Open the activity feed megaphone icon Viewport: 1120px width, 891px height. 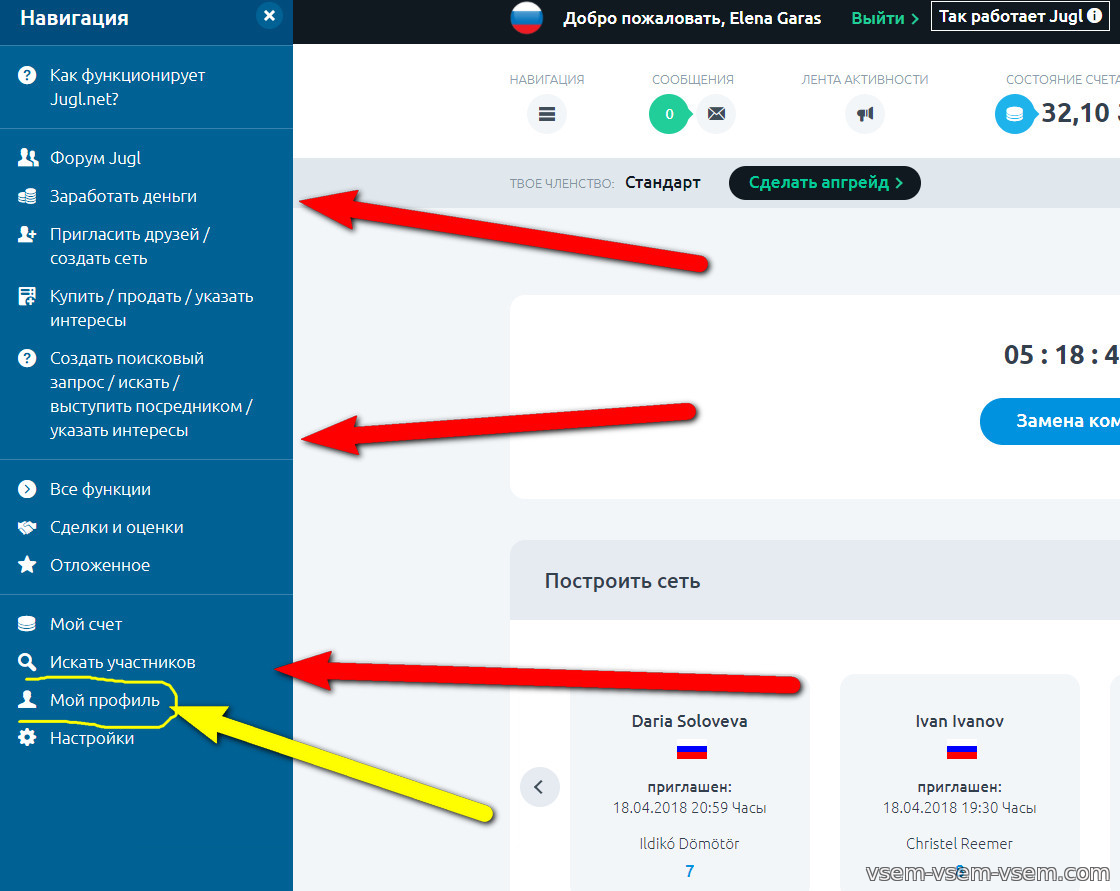click(865, 114)
